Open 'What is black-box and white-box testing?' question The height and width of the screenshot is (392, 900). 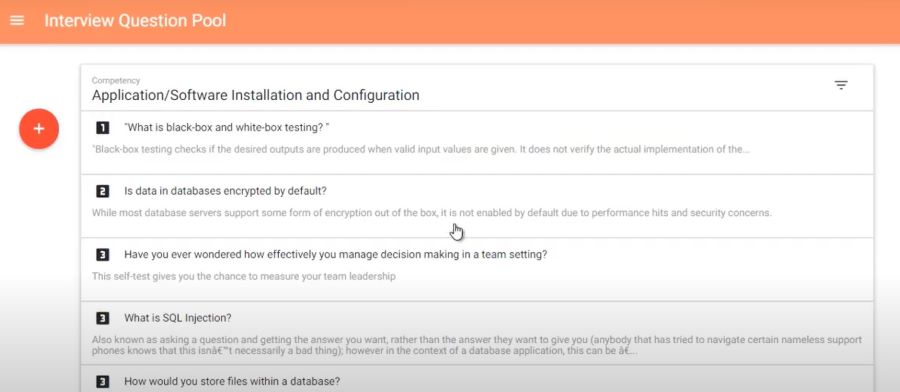pyautogui.click(x=227, y=127)
